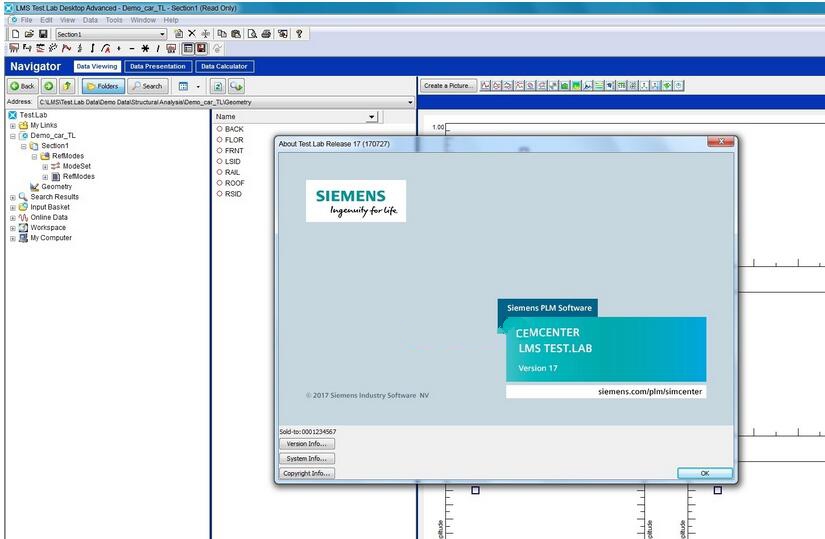Toggle the pressed red disk button in second toolbar
The height and width of the screenshot is (539, 825).
(201, 48)
